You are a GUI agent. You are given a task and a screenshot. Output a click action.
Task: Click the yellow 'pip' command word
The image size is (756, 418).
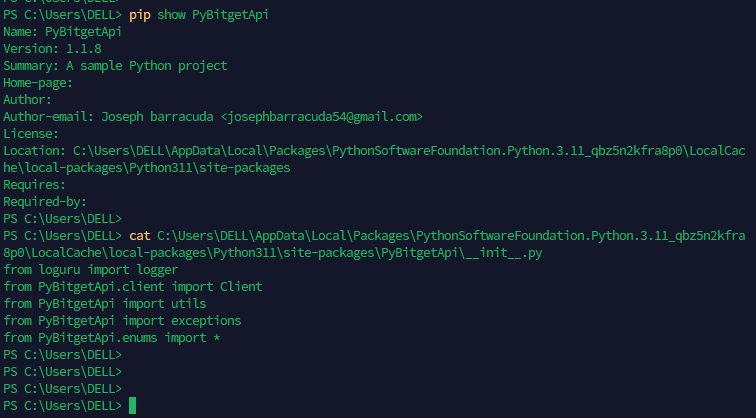click(140, 15)
